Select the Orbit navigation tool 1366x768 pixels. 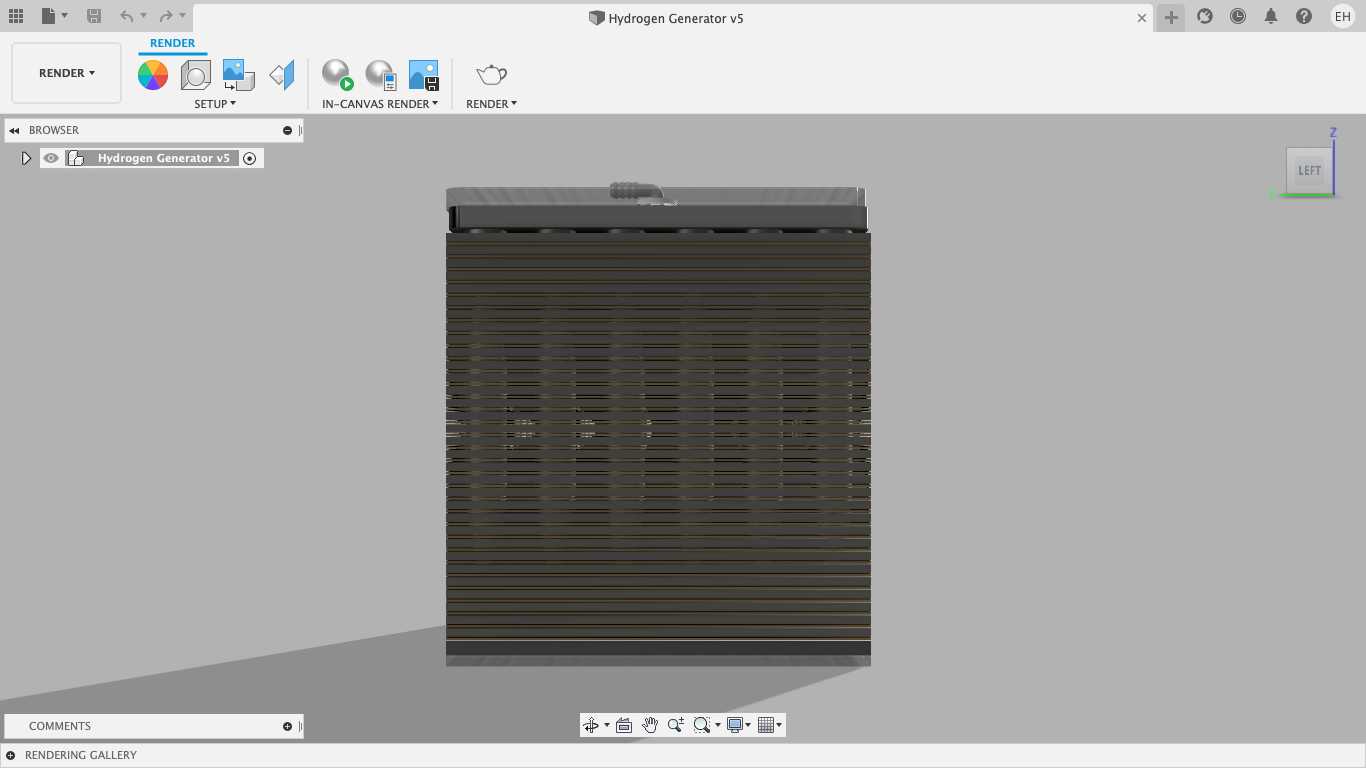[591, 725]
